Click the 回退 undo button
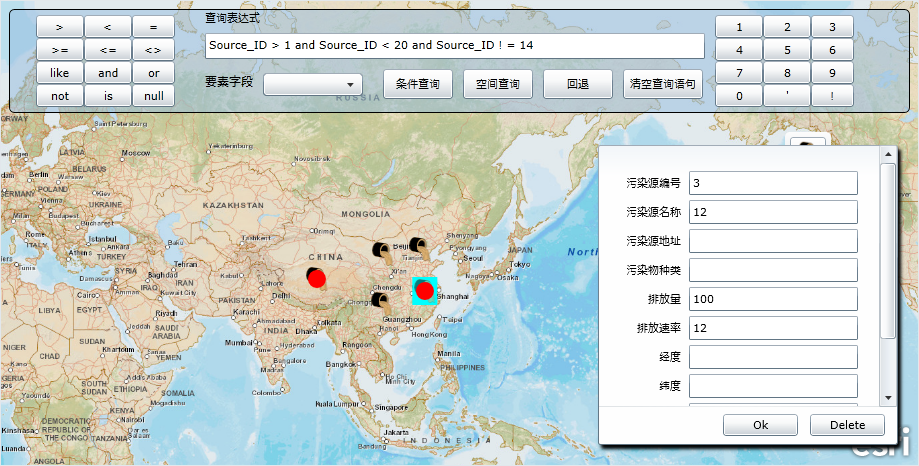919x466 pixels. pyautogui.click(x=578, y=84)
